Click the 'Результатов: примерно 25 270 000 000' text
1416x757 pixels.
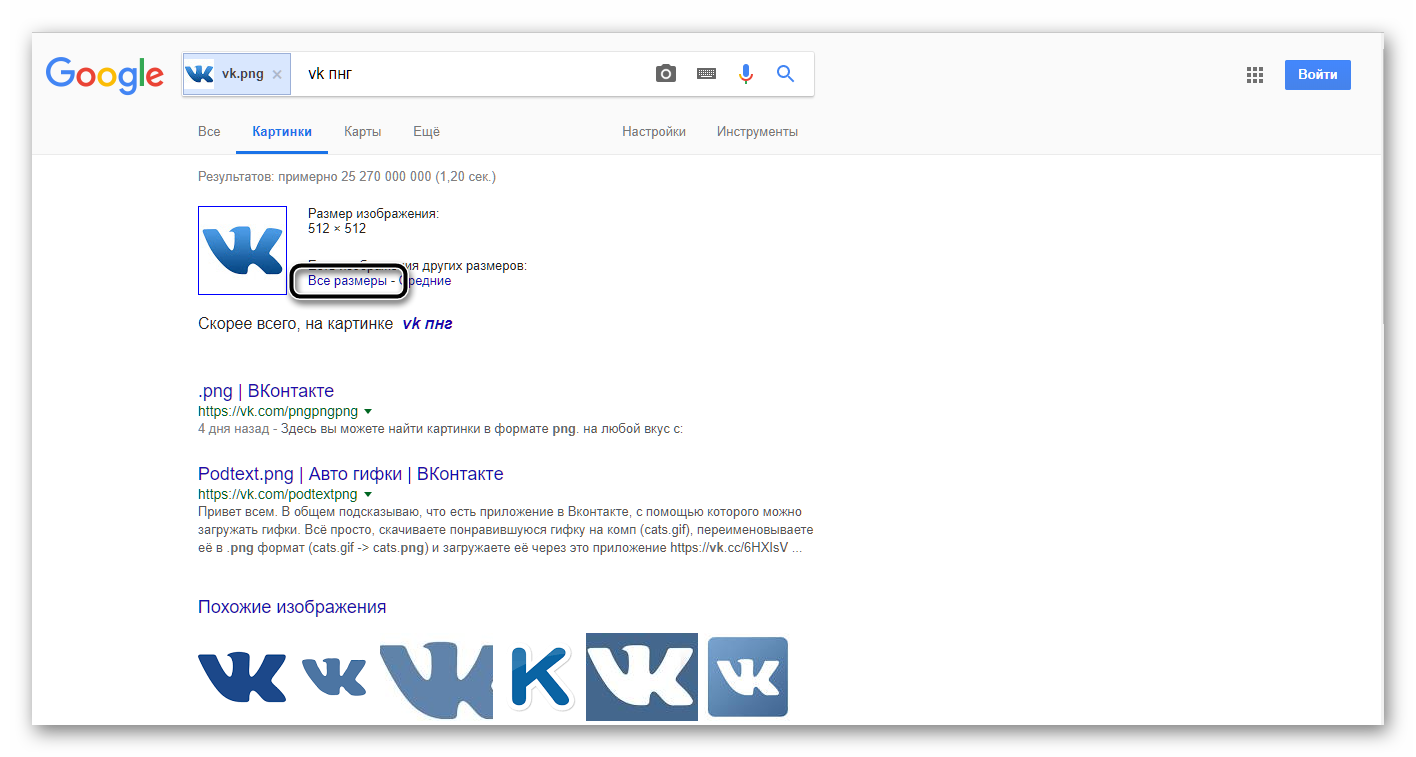tap(315, 177)
